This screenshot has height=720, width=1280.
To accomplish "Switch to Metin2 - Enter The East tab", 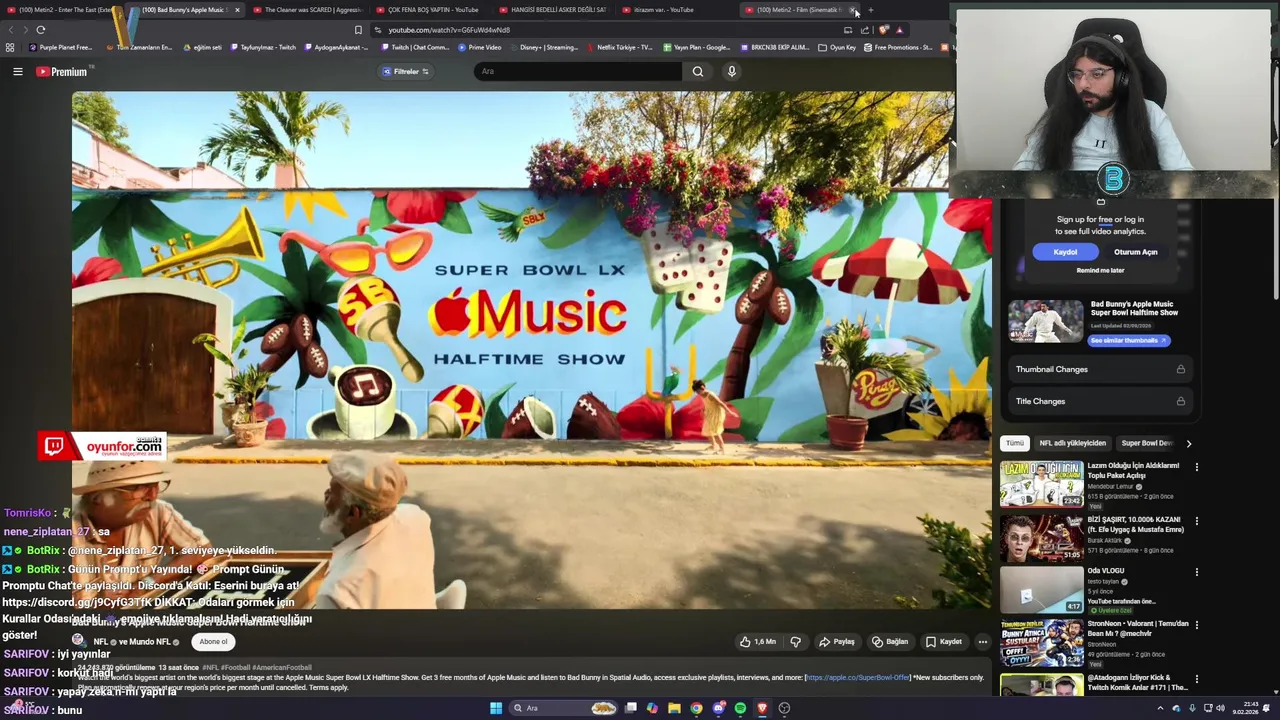I will [62, 10].
